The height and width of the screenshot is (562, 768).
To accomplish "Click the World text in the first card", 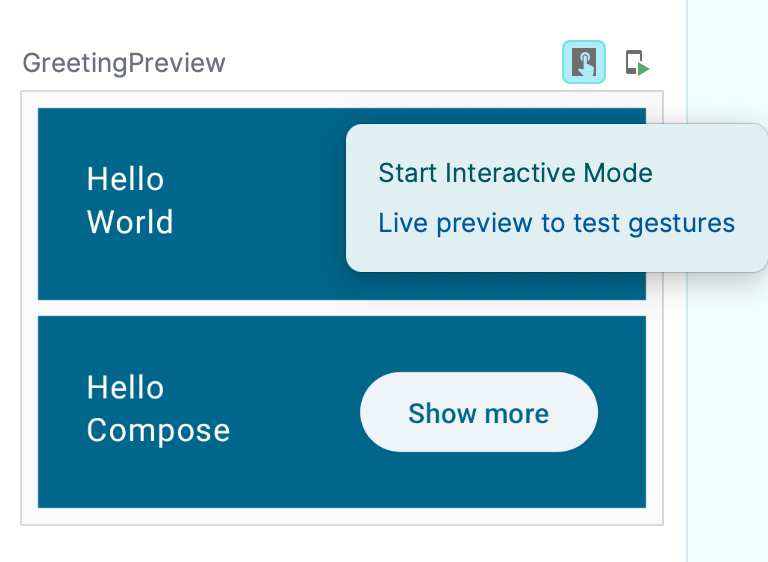I will point(130,222).
